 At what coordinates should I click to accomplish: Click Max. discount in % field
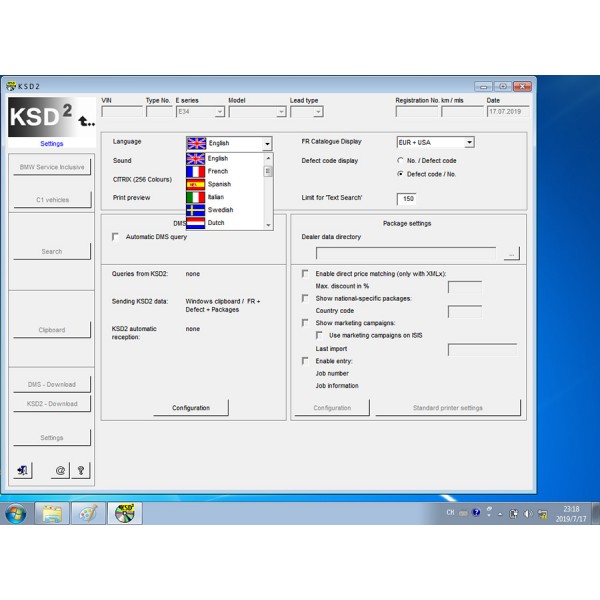coord(465,287)
